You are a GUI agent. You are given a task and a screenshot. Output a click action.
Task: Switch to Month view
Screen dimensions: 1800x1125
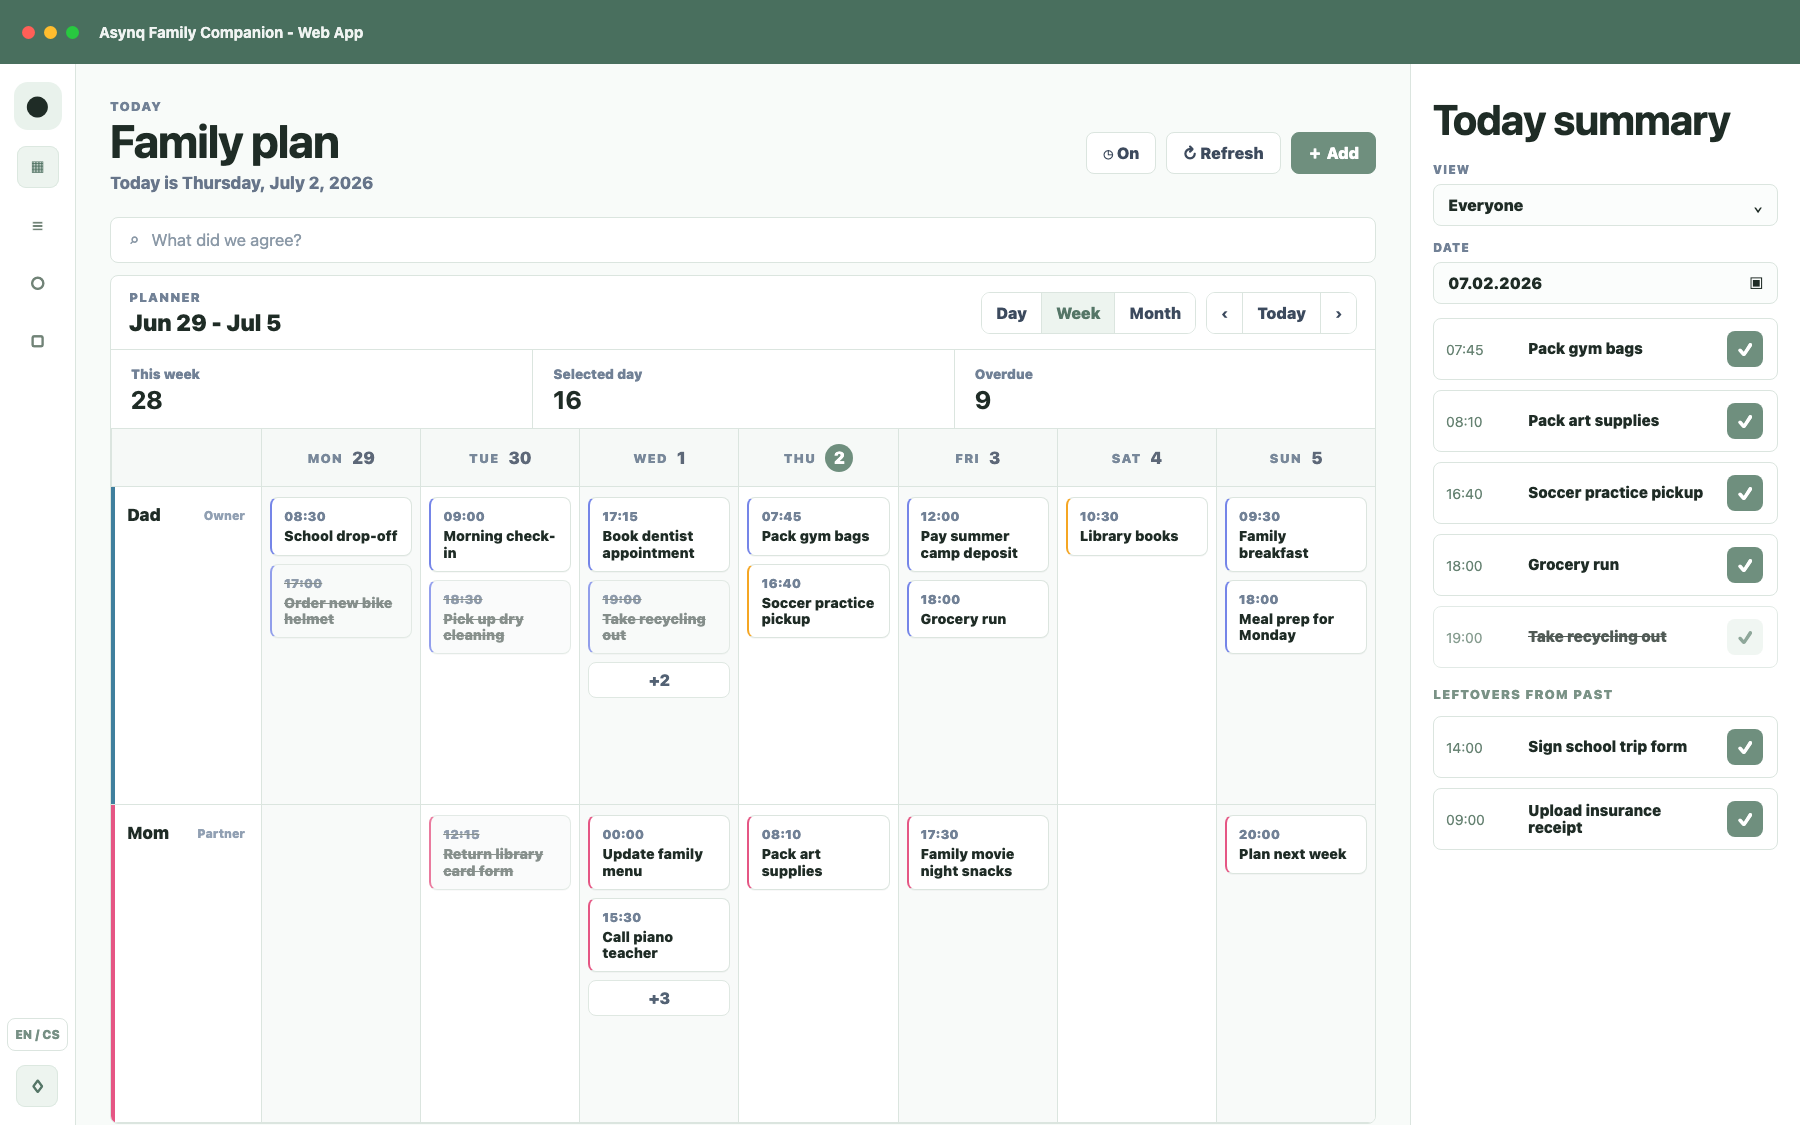1155,313
